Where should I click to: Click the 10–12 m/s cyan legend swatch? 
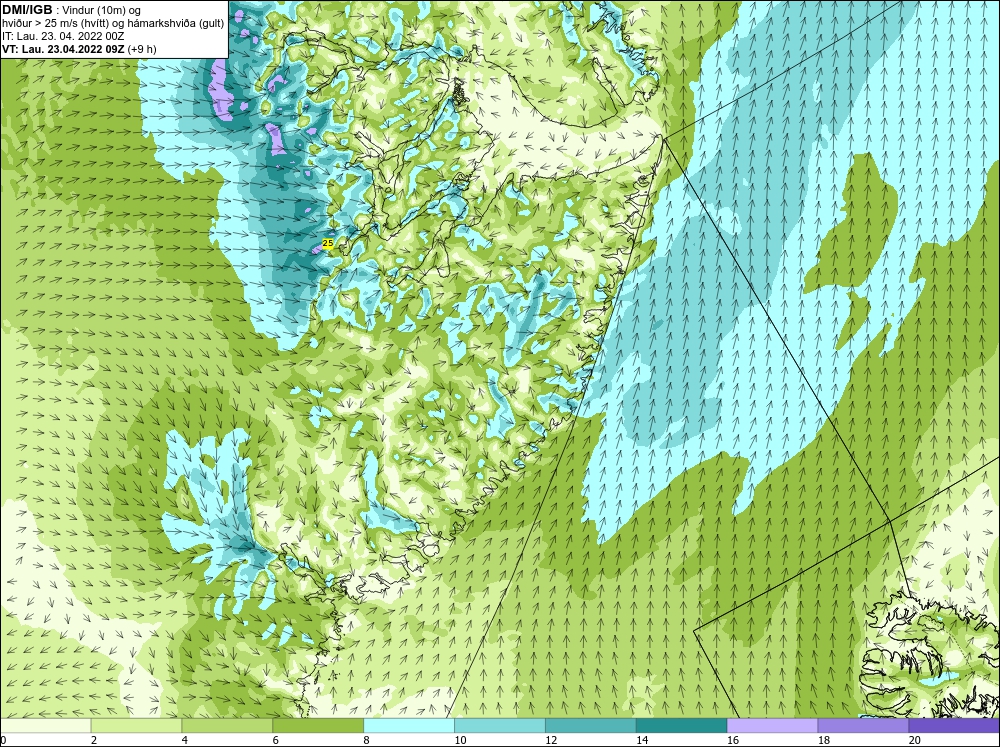click(x=499, y=726)
